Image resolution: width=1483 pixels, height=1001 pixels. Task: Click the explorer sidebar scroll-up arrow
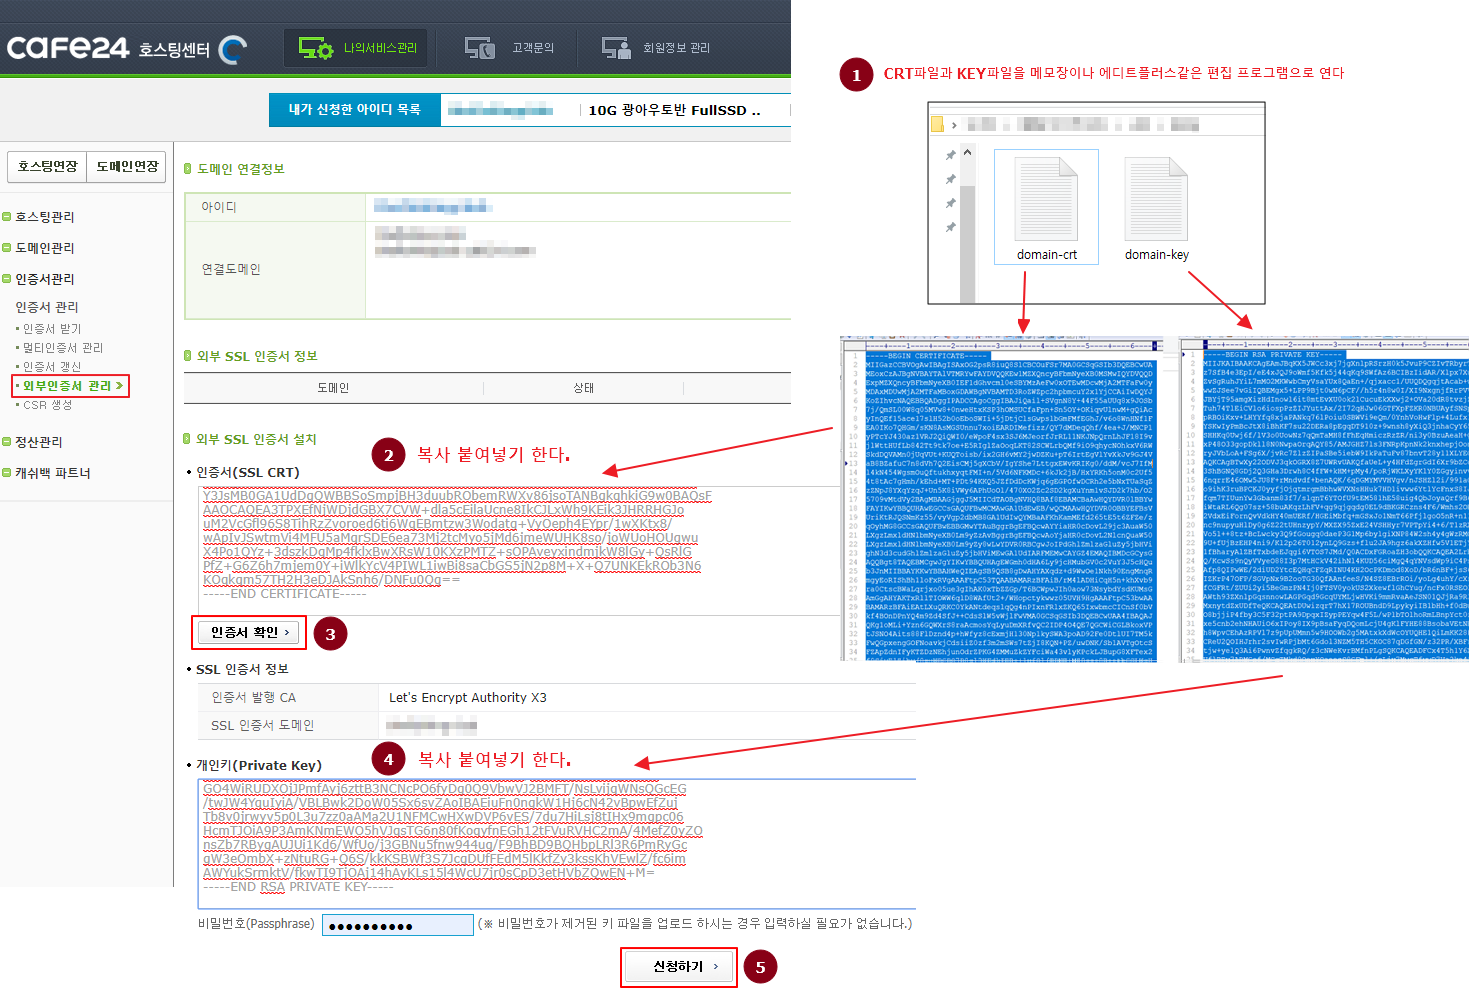pos(967,154)
